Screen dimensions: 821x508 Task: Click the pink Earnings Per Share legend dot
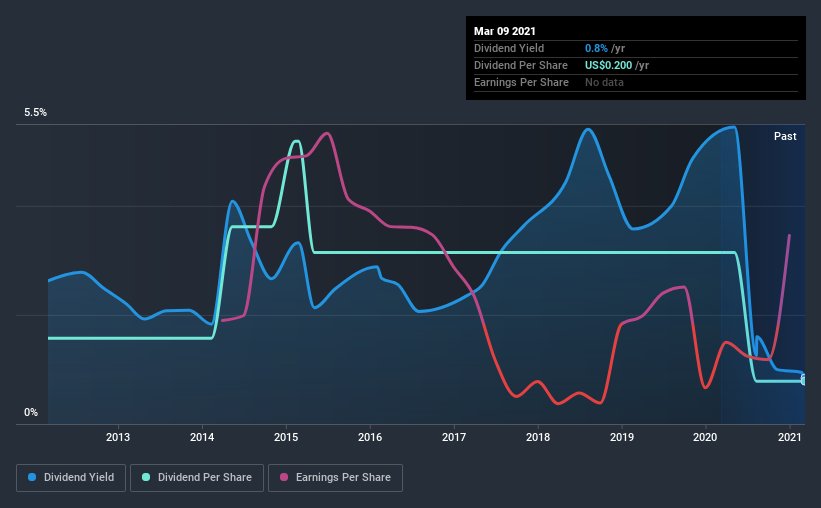point(284,477)
